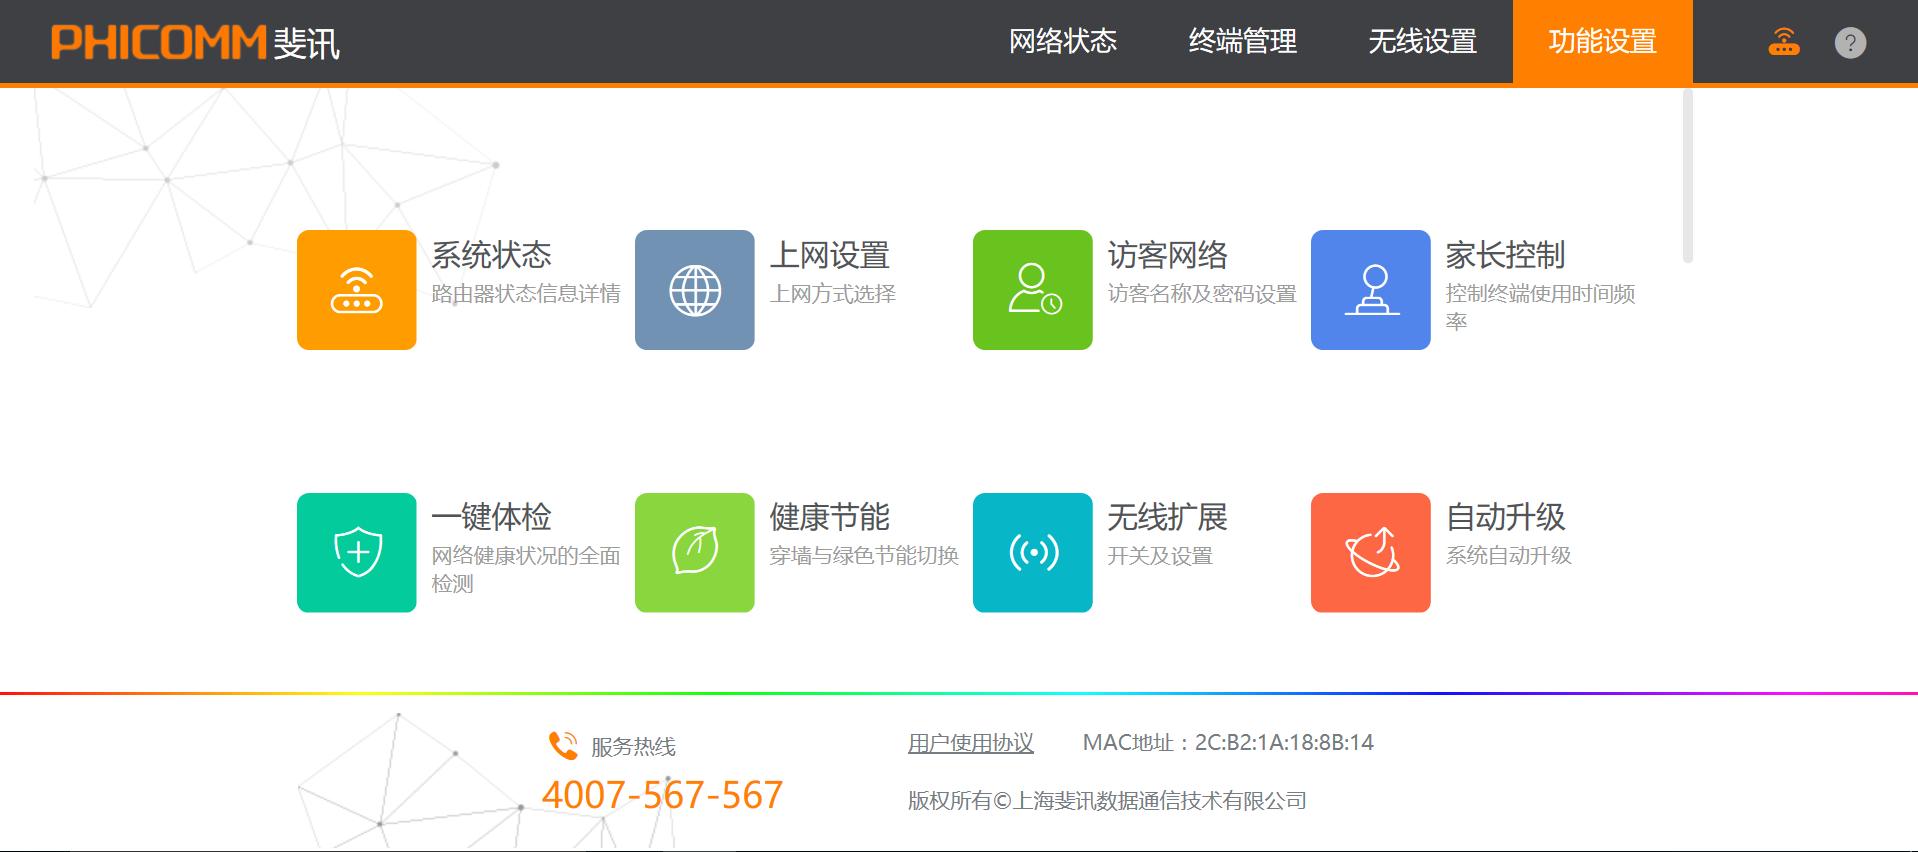
Task: Click the 家长控制 title text
Action: pos(1505,255)
